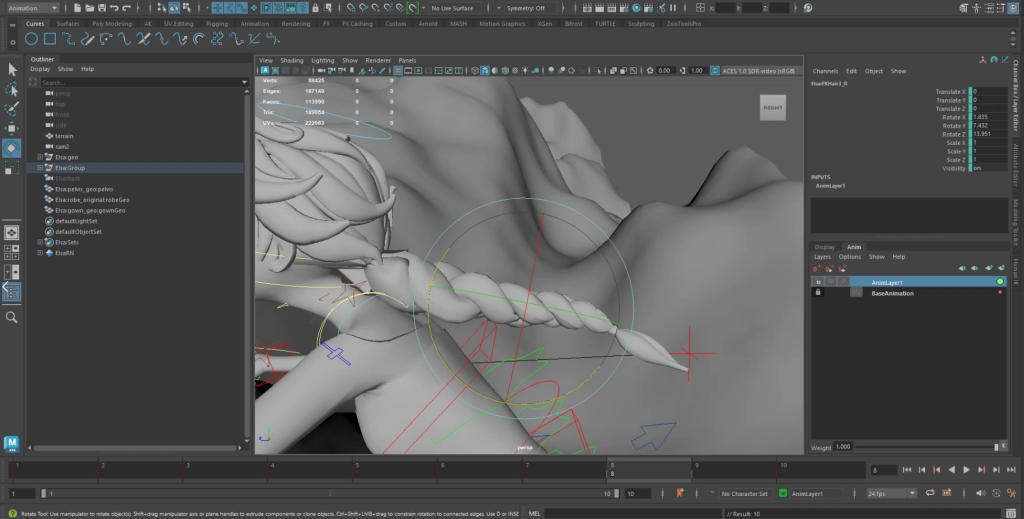Switch to the Rigging shelf tab

[x=217, y=24]
